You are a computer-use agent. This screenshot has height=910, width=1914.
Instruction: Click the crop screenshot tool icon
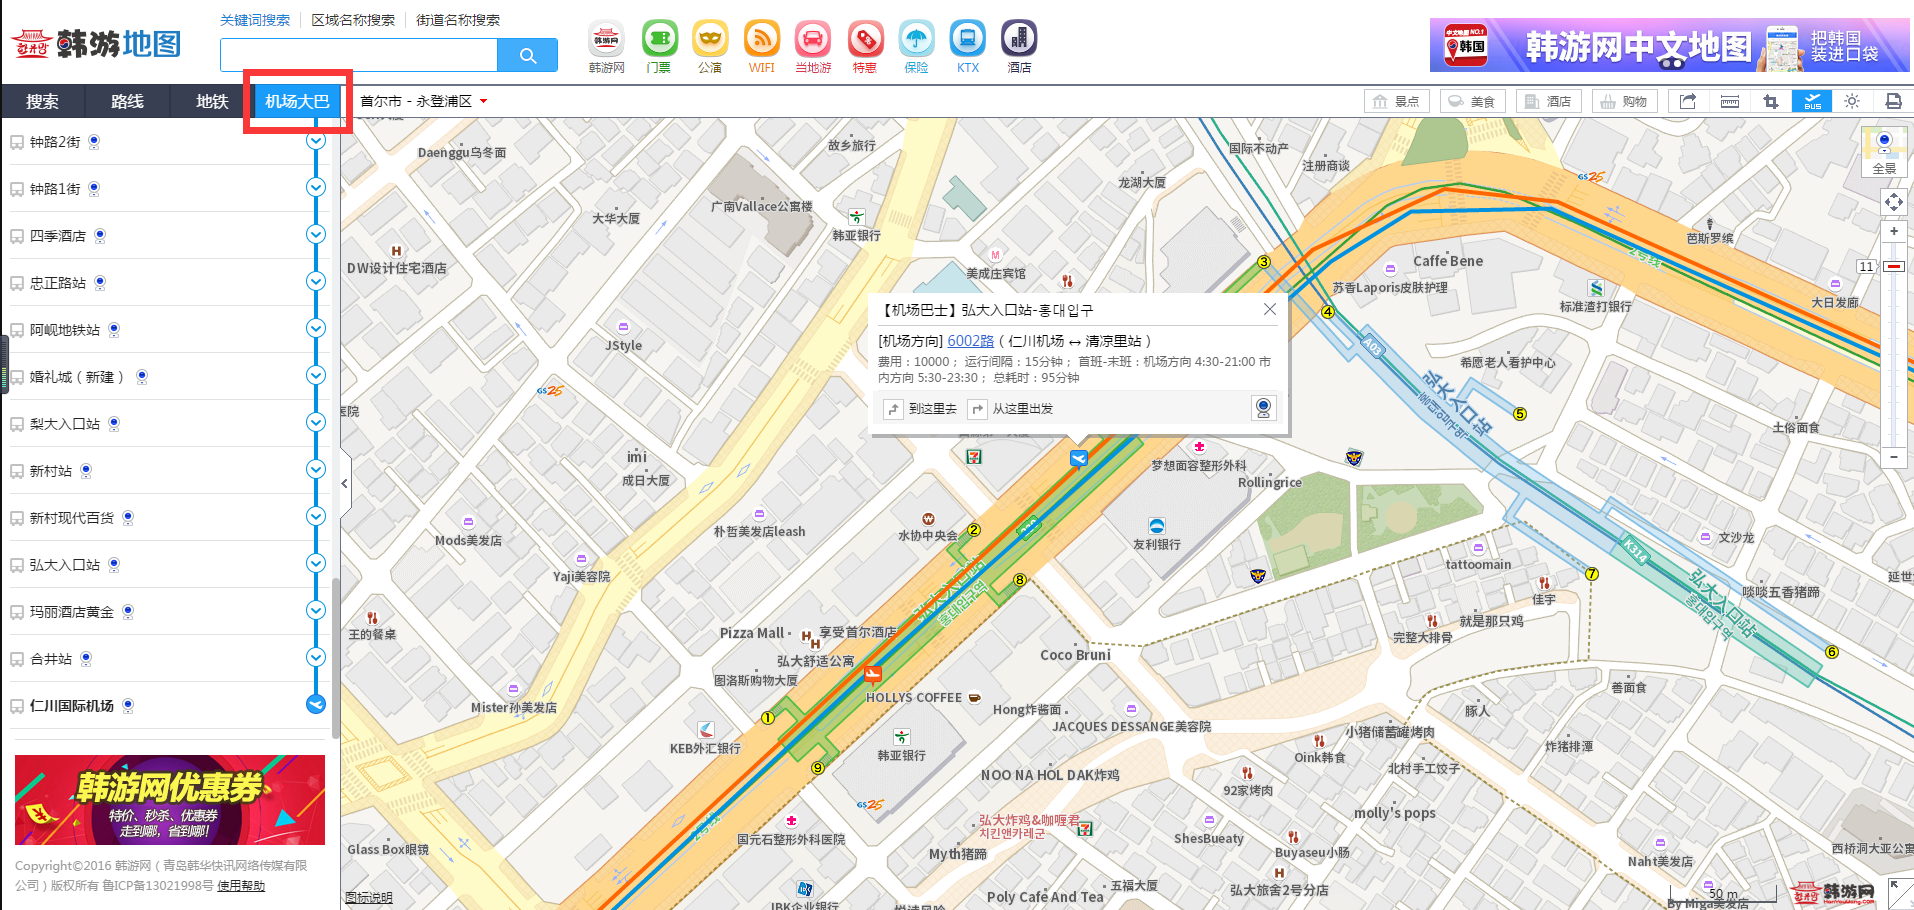point(1770,101)
